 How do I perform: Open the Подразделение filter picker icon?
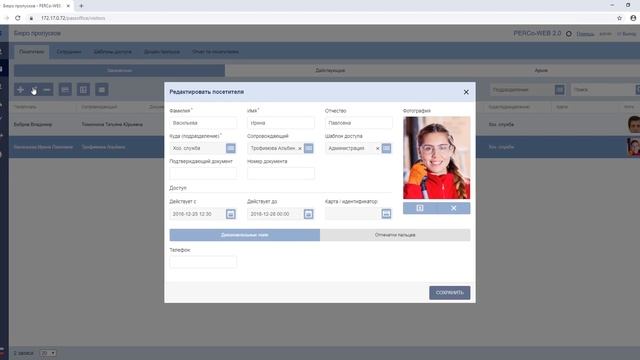(560, 89)
